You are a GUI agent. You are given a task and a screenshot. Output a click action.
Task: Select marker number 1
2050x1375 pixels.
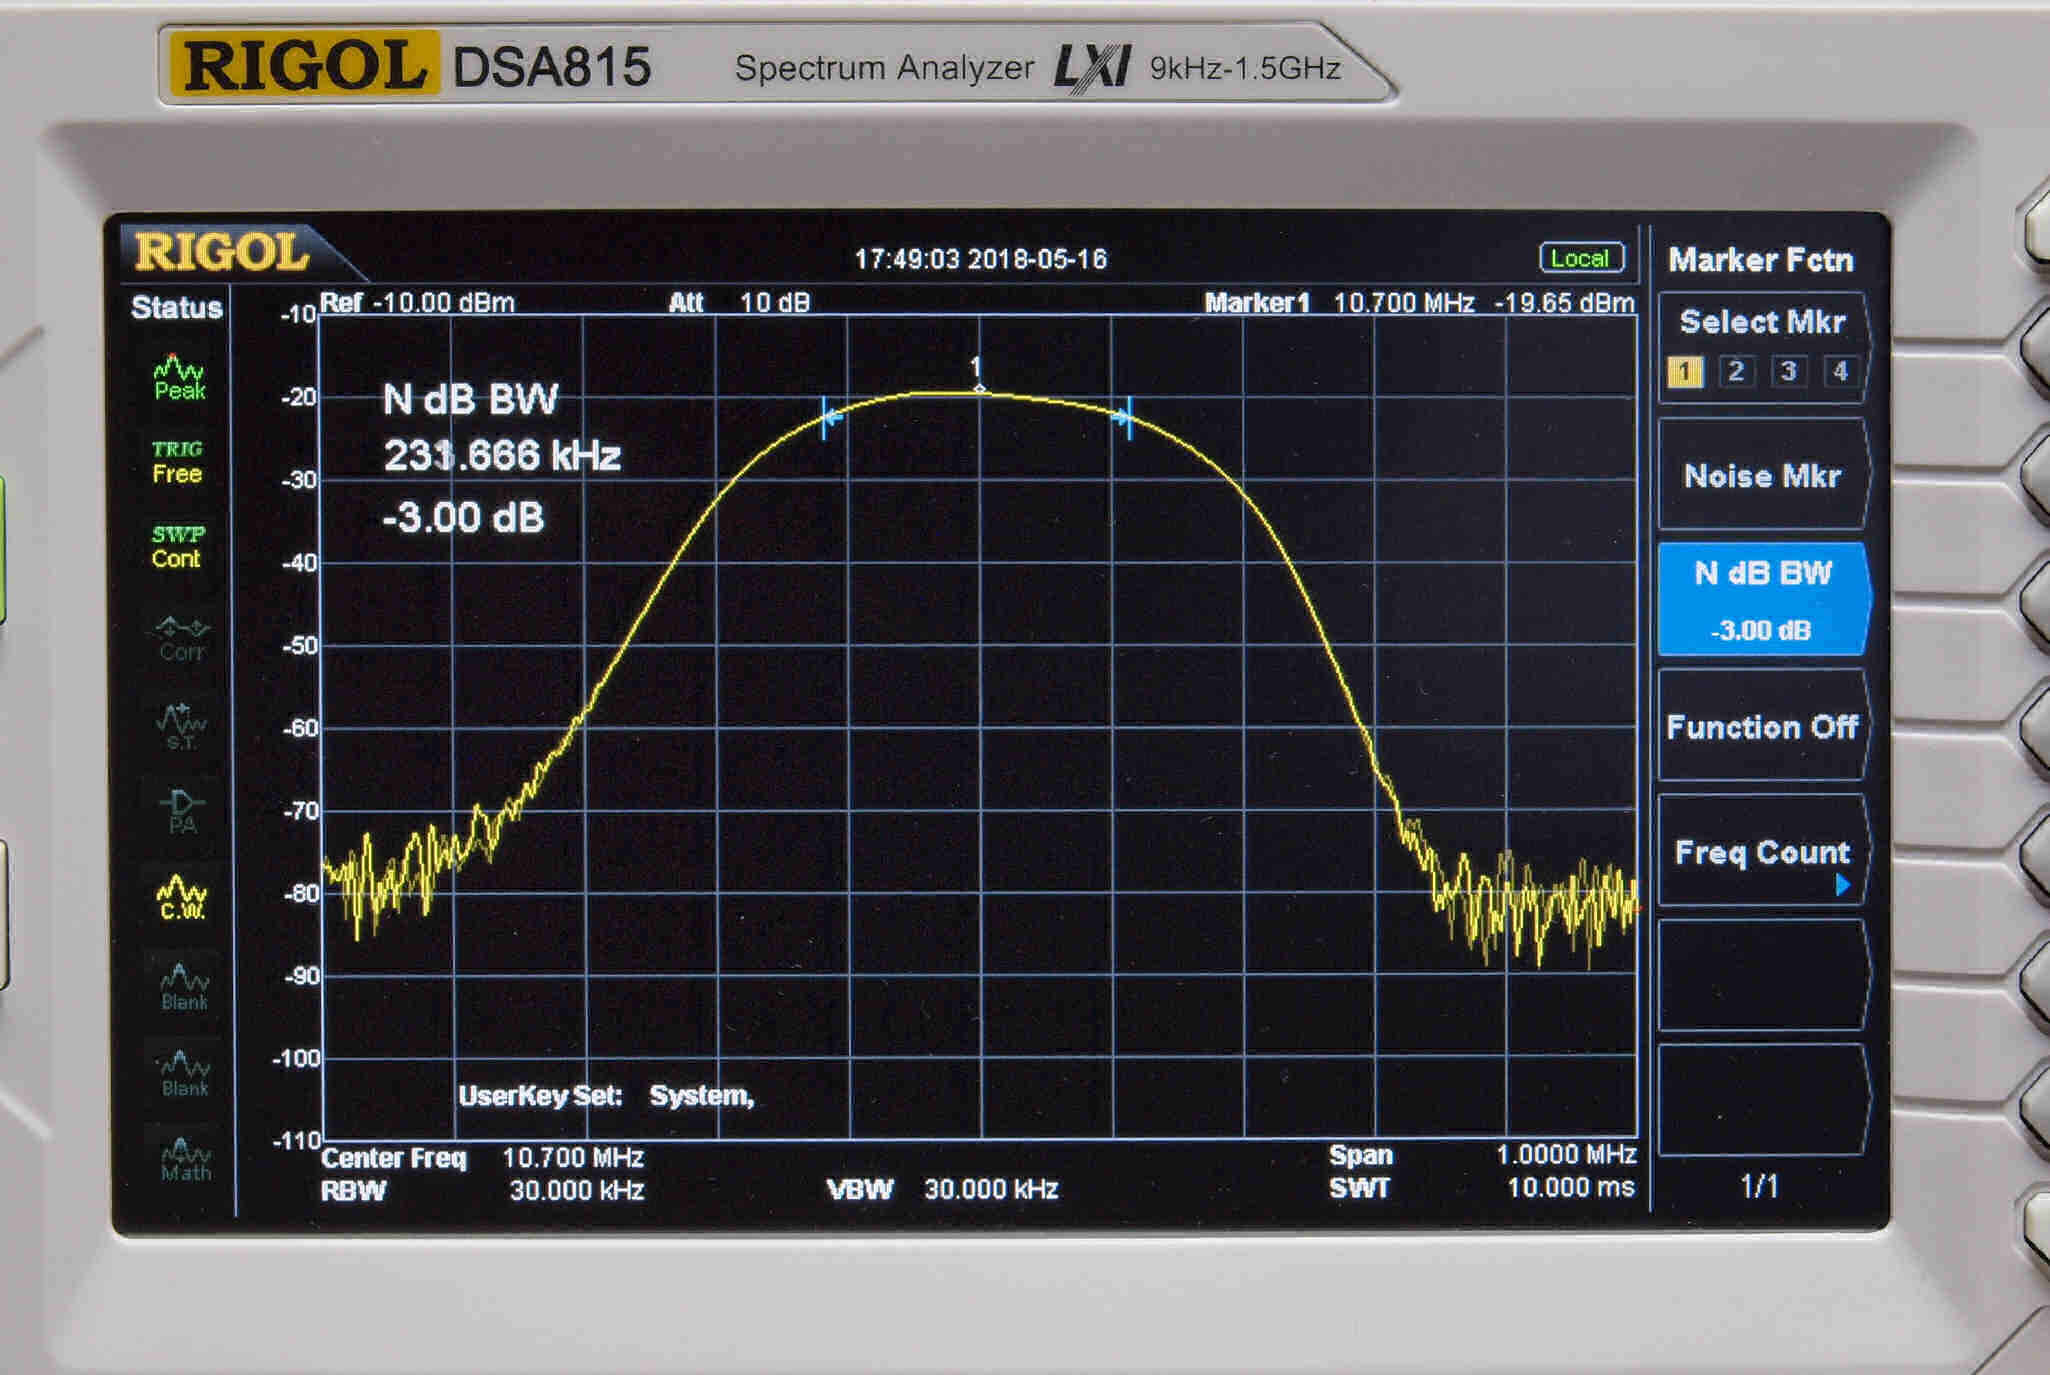[1685, 372]
